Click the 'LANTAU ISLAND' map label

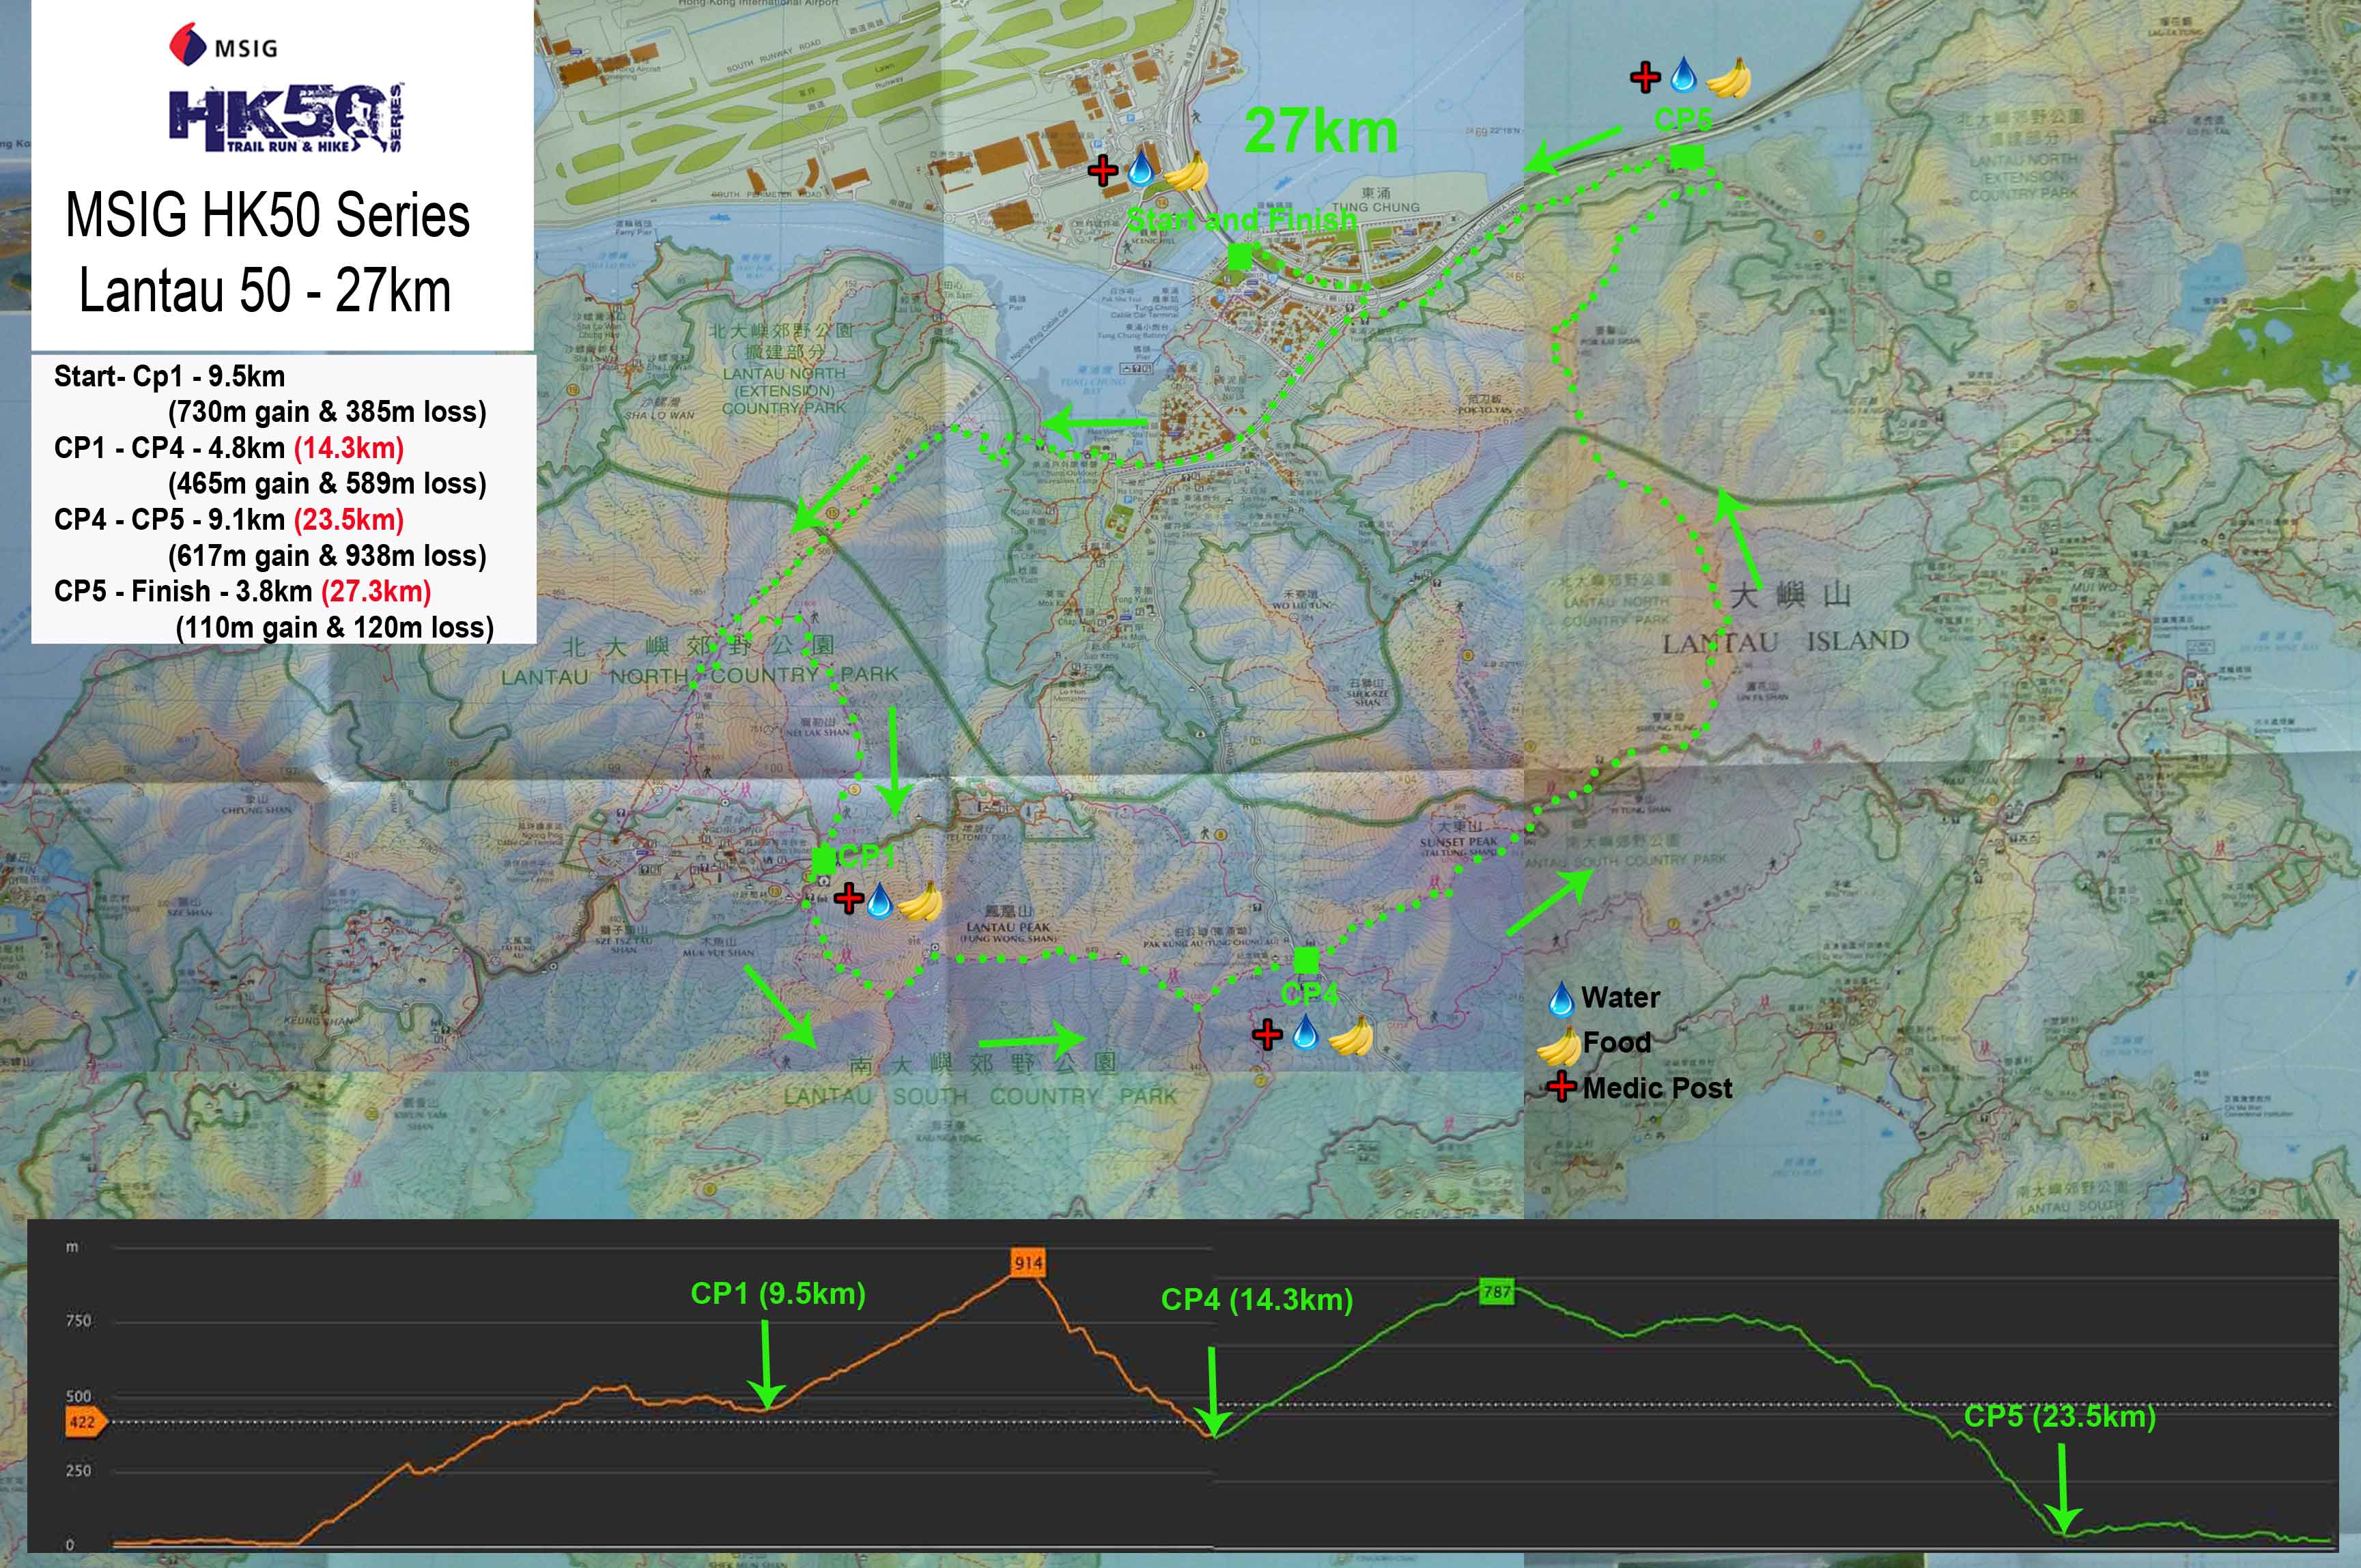click(x=1786, y=641)
